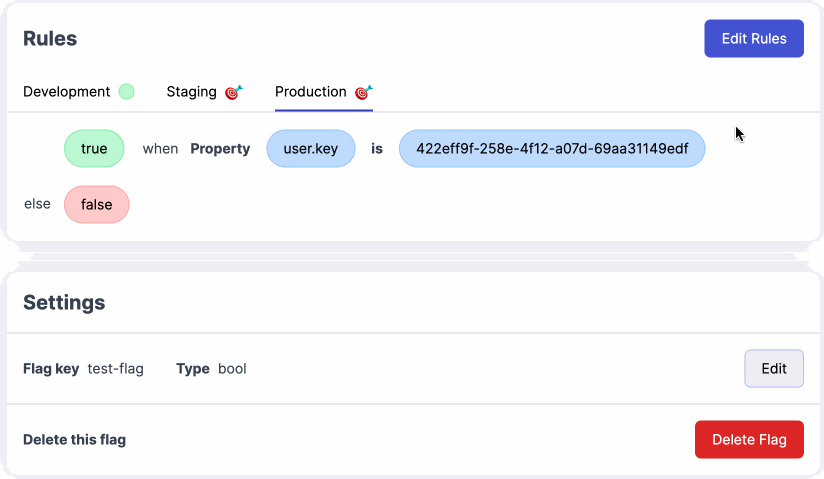The image size is (824, 479).
Task: Click the target icon beside Staging
Action: pyautogui.click(x=234, y=92)
